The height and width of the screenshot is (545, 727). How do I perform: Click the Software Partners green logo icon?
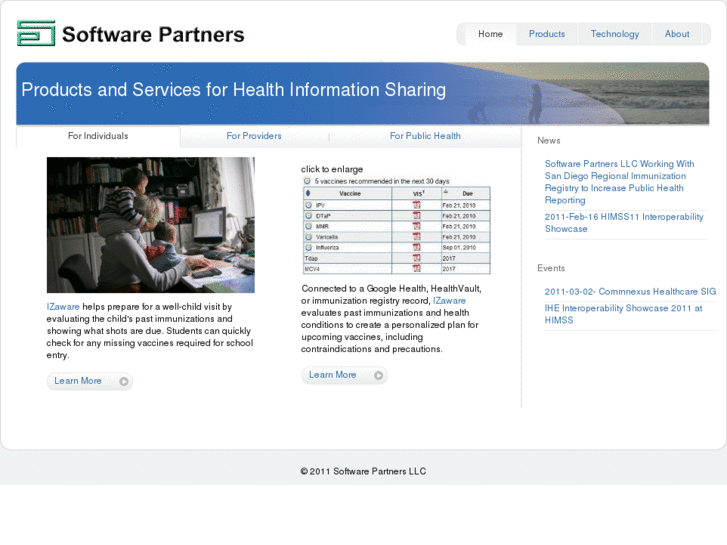tap(36, 33)
